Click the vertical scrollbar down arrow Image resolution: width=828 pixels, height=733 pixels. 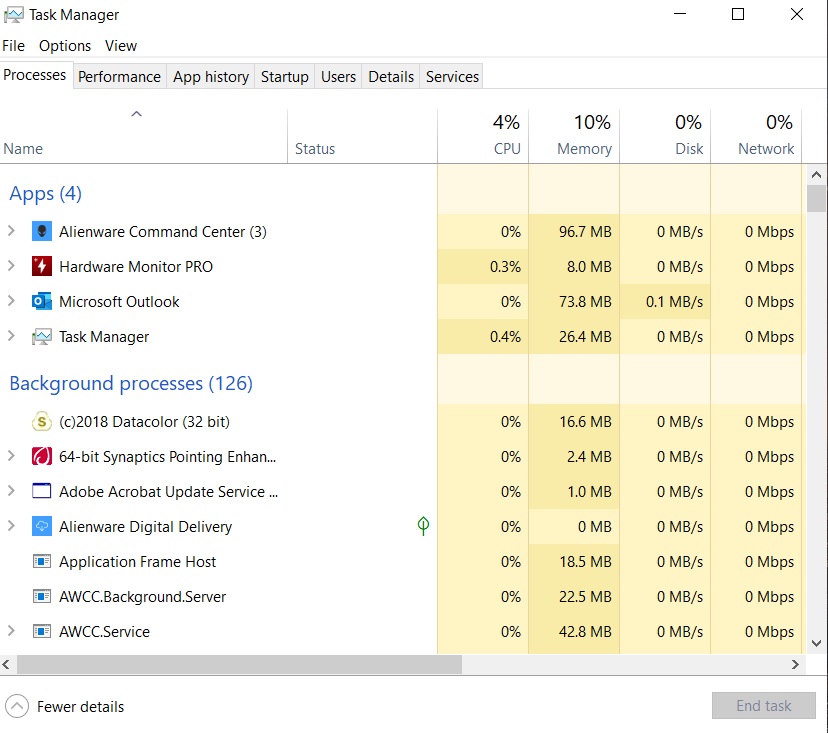click(816, 644)
